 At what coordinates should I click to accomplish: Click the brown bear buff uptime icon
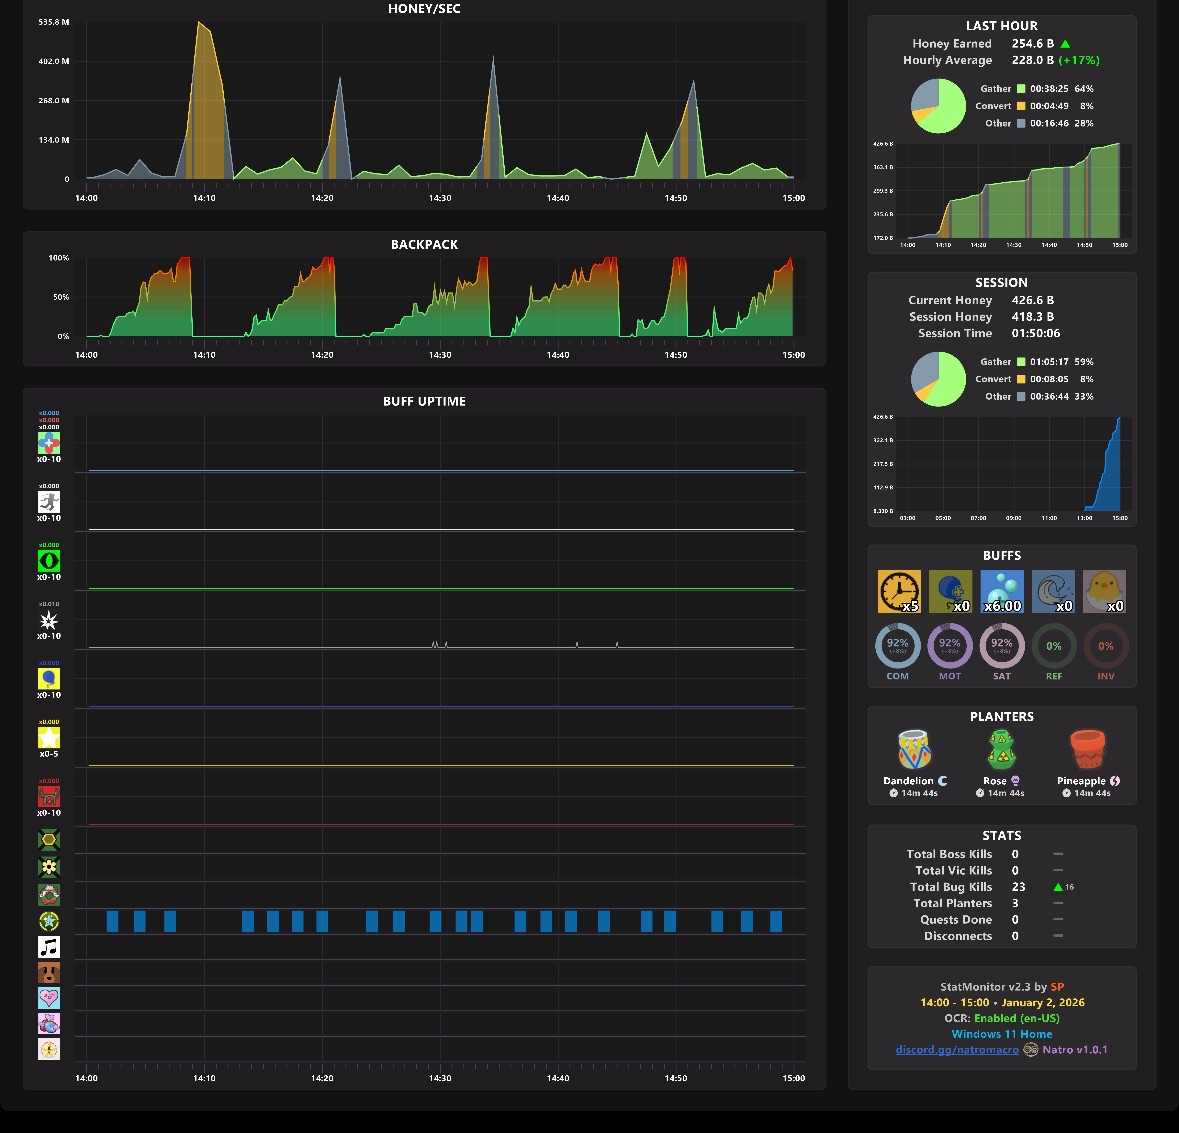pyautogui.click(x=49, y=973)
